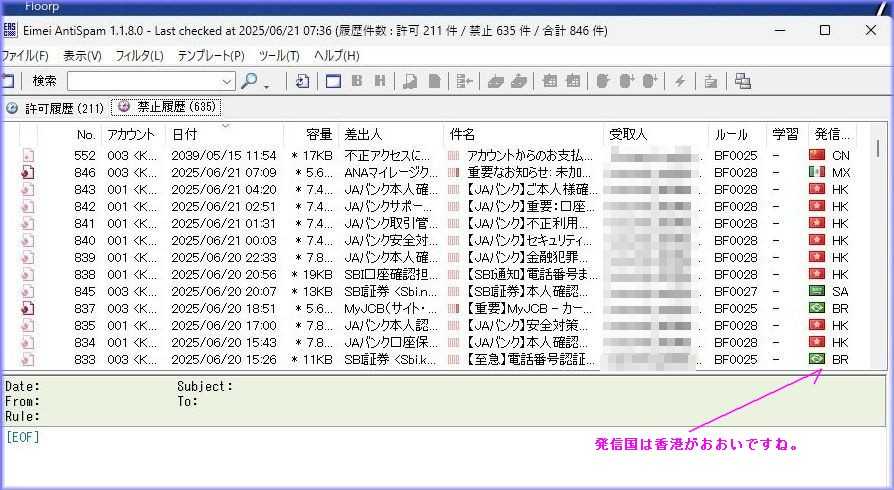Viewport: 894px width, 490px height.
Task: Click the subject marker icon in row 838
Action: tap(454, 274)
